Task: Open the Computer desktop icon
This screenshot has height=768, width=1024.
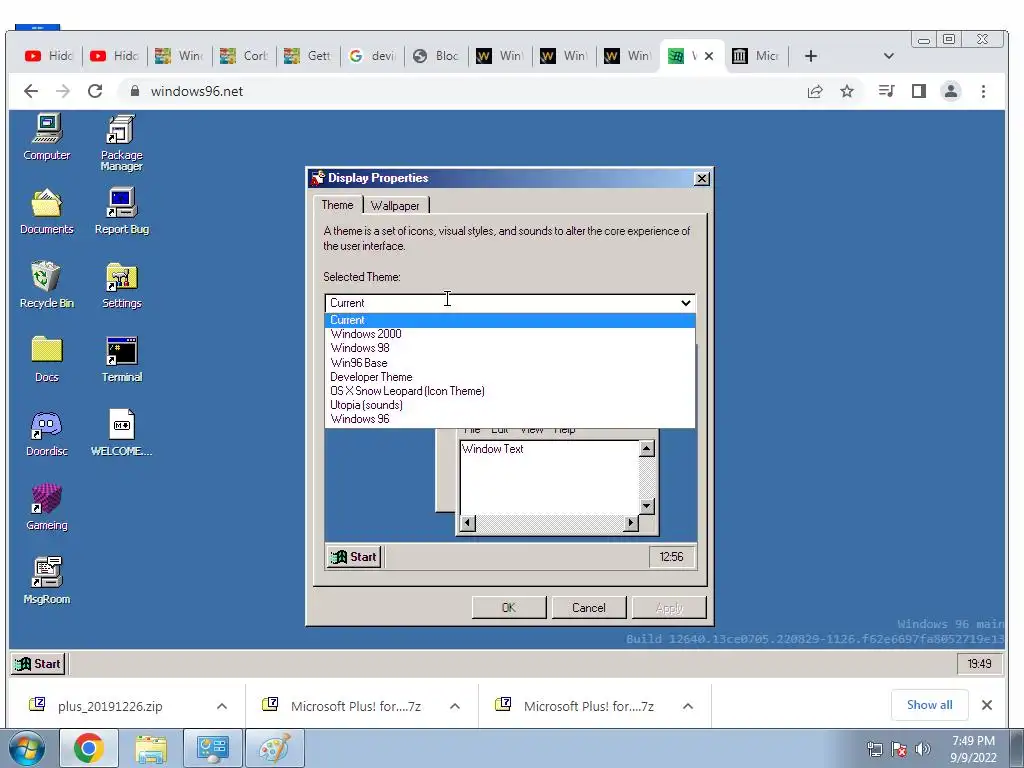Action: [x=46, y=136]
